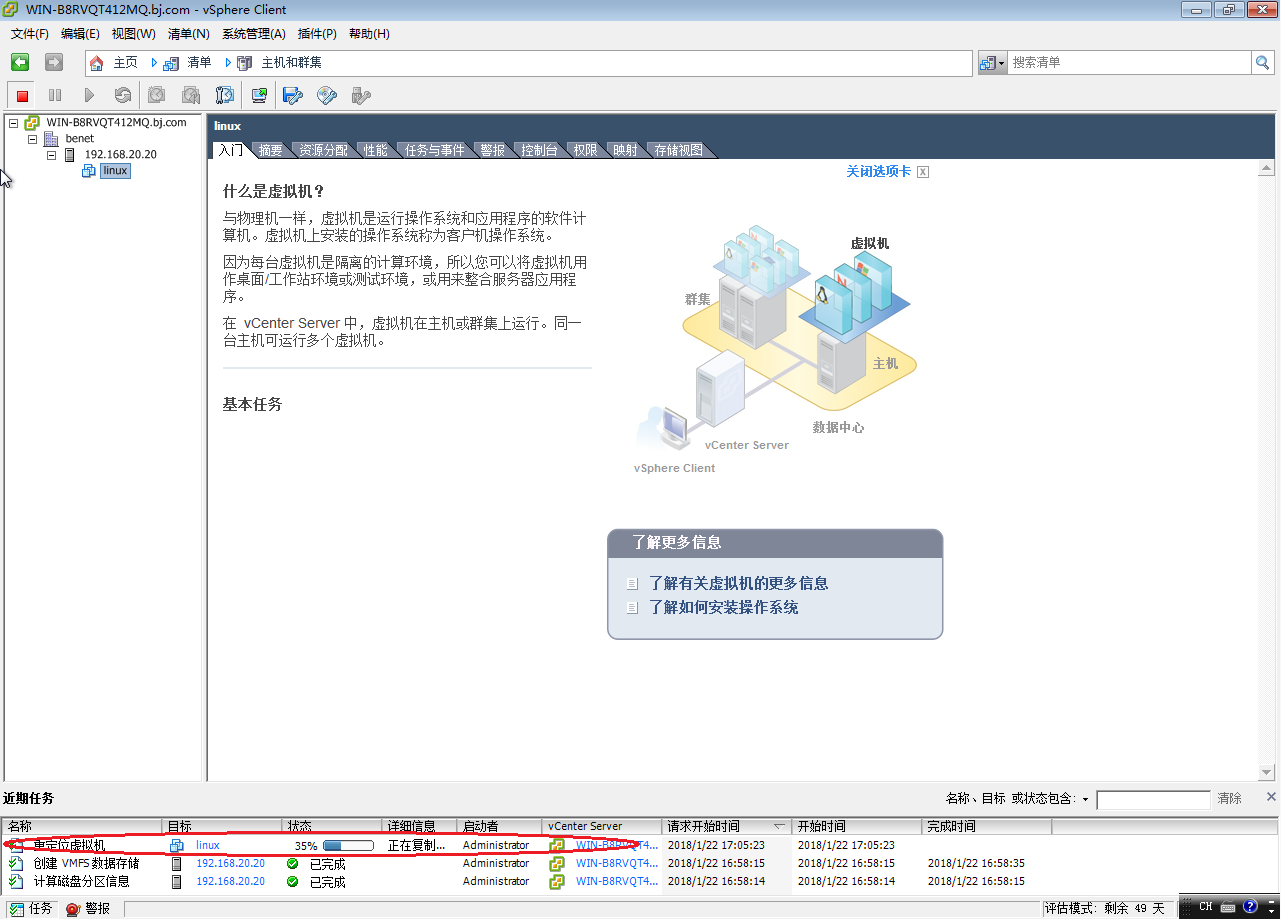Open the 清单(N) menu
Viewport: 1281px width, 919px height.
pyautogui.click(x=188, y=34)
